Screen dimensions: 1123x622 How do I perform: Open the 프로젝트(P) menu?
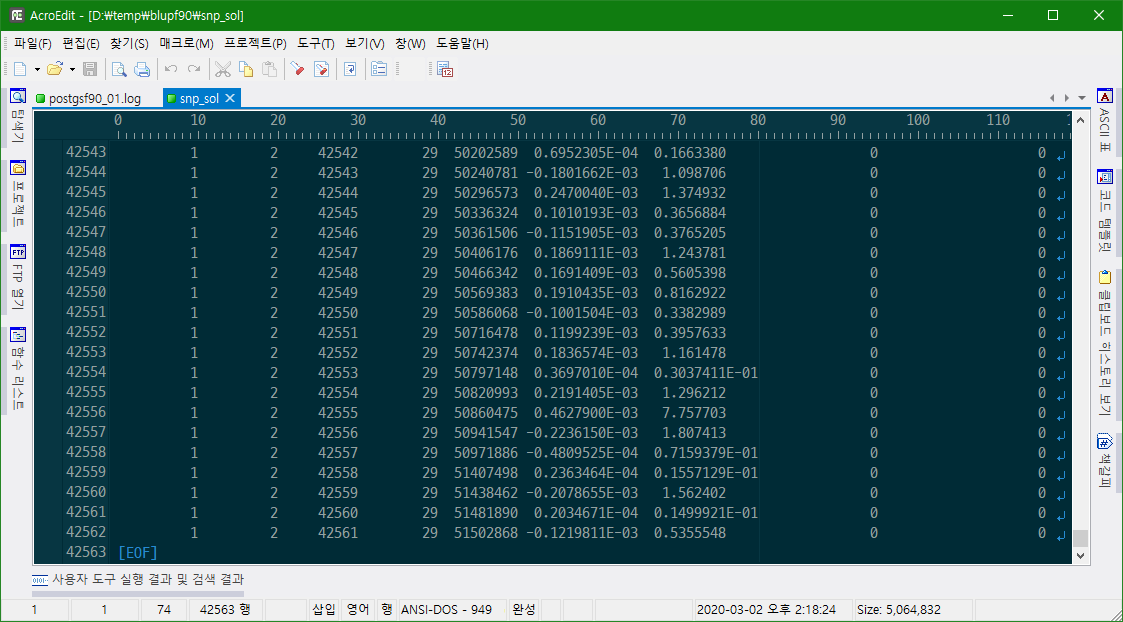click(255, 44)
